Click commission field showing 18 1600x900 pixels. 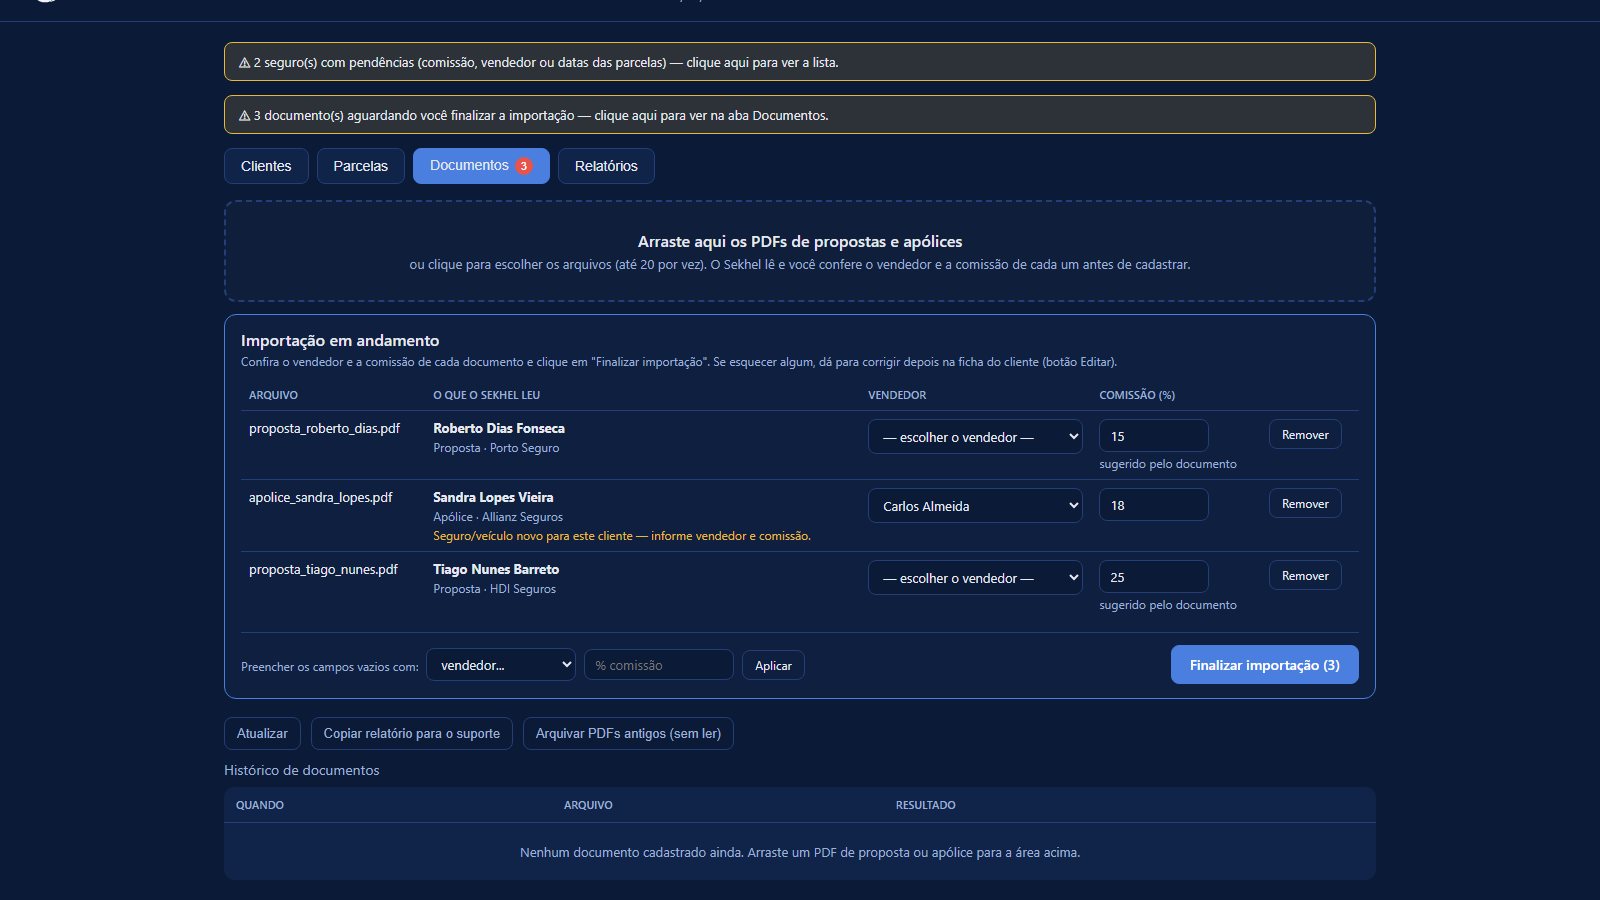click(x=1153, y=505)
